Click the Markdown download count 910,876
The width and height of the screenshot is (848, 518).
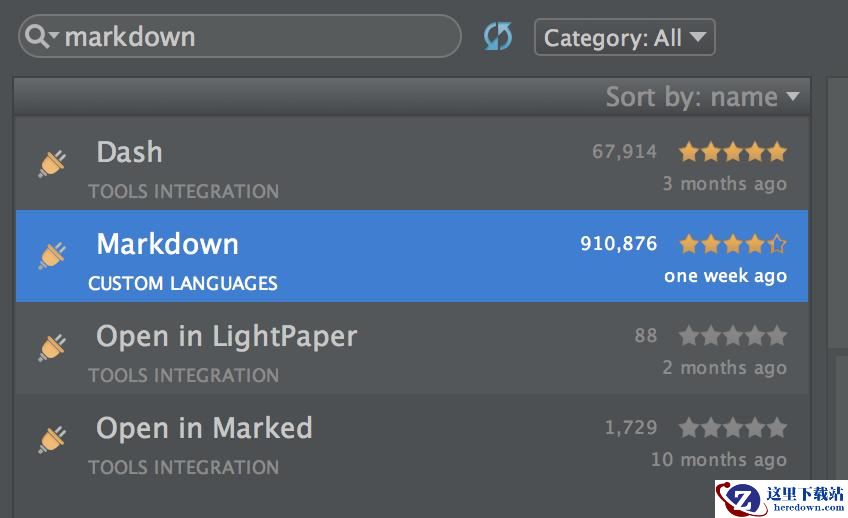tap(618, 244)
